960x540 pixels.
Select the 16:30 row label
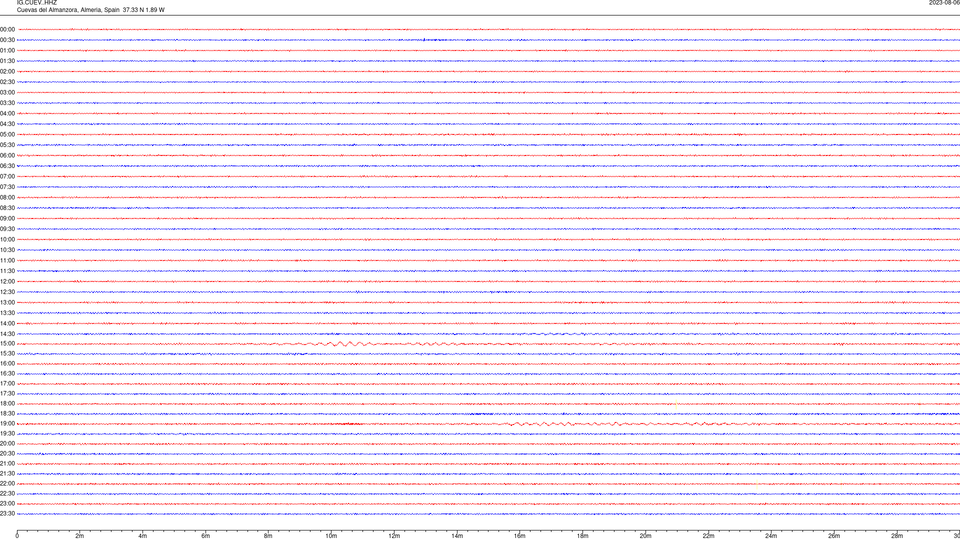(x=7, y=373)
